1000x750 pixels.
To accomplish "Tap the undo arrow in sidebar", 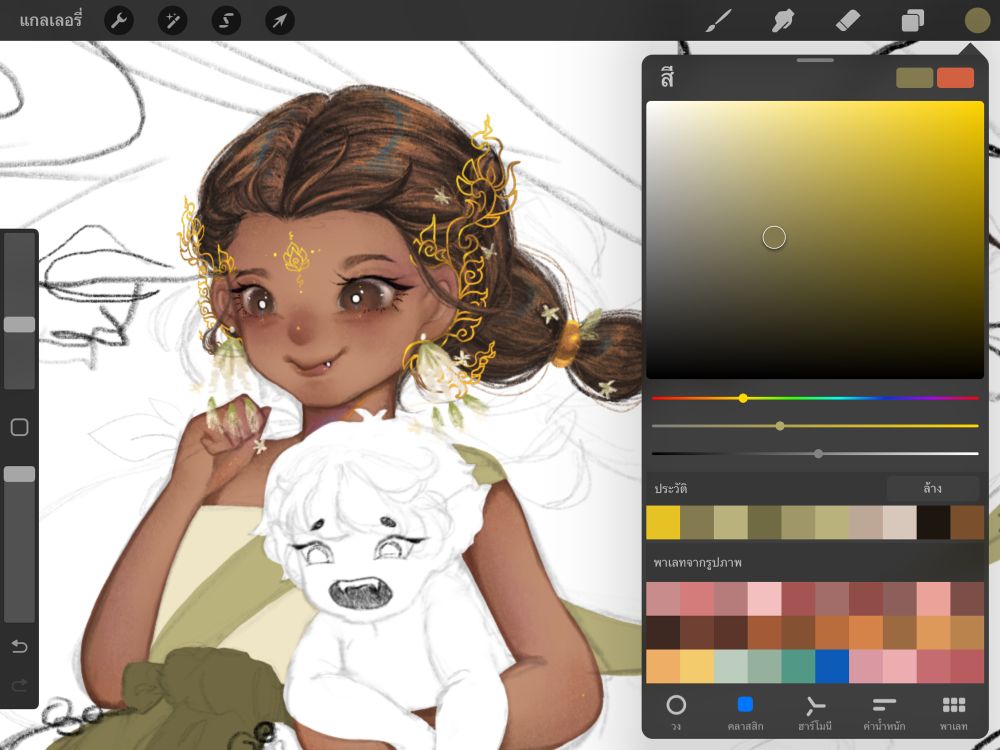I will coord(19,647).
